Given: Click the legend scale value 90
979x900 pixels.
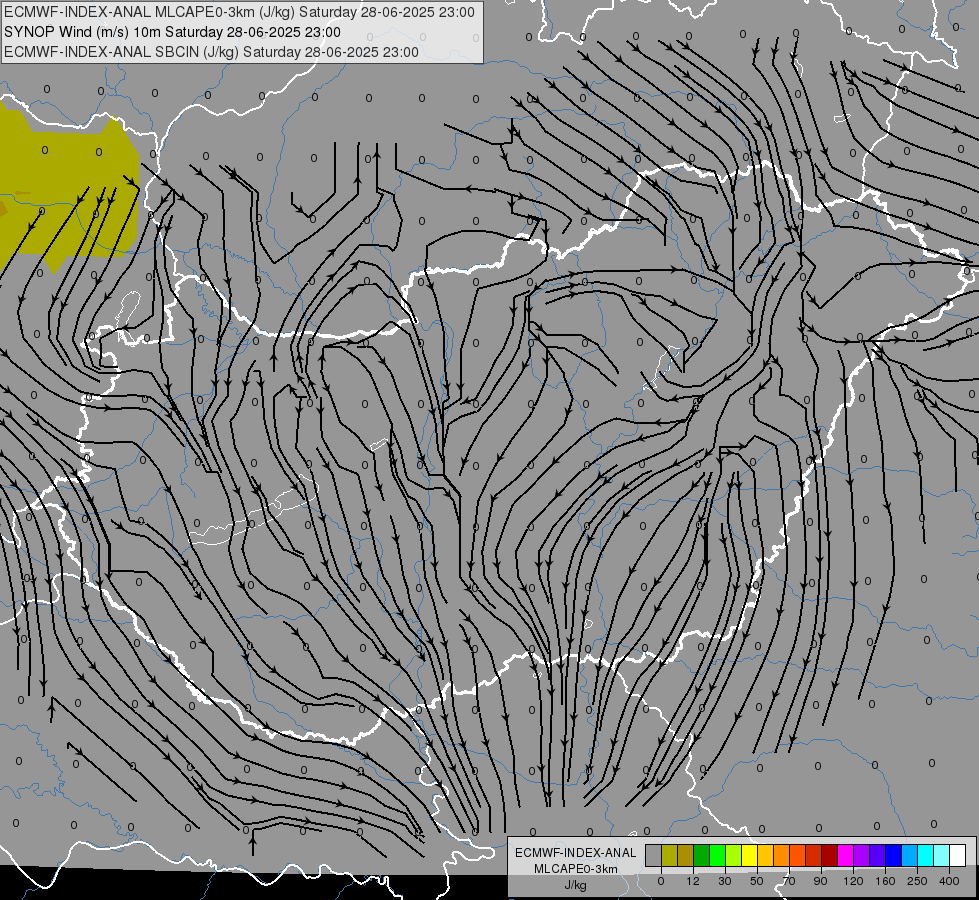Looking at the screenshot, I should coord(820,881).
